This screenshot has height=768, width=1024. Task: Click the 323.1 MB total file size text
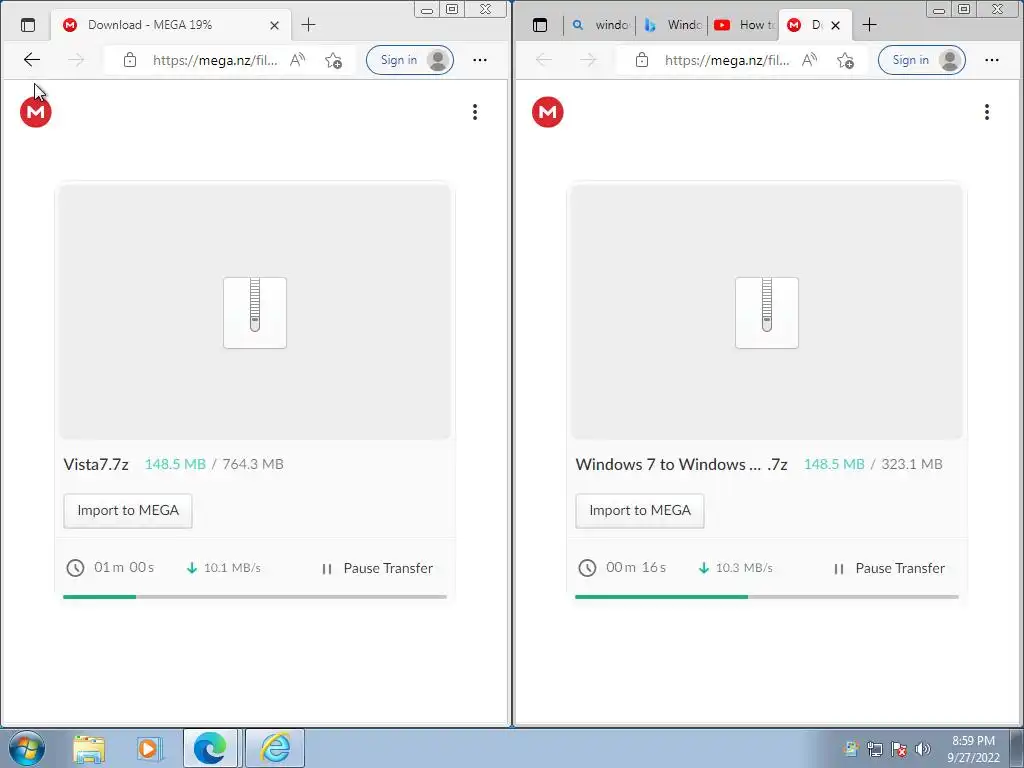point(912,464)
